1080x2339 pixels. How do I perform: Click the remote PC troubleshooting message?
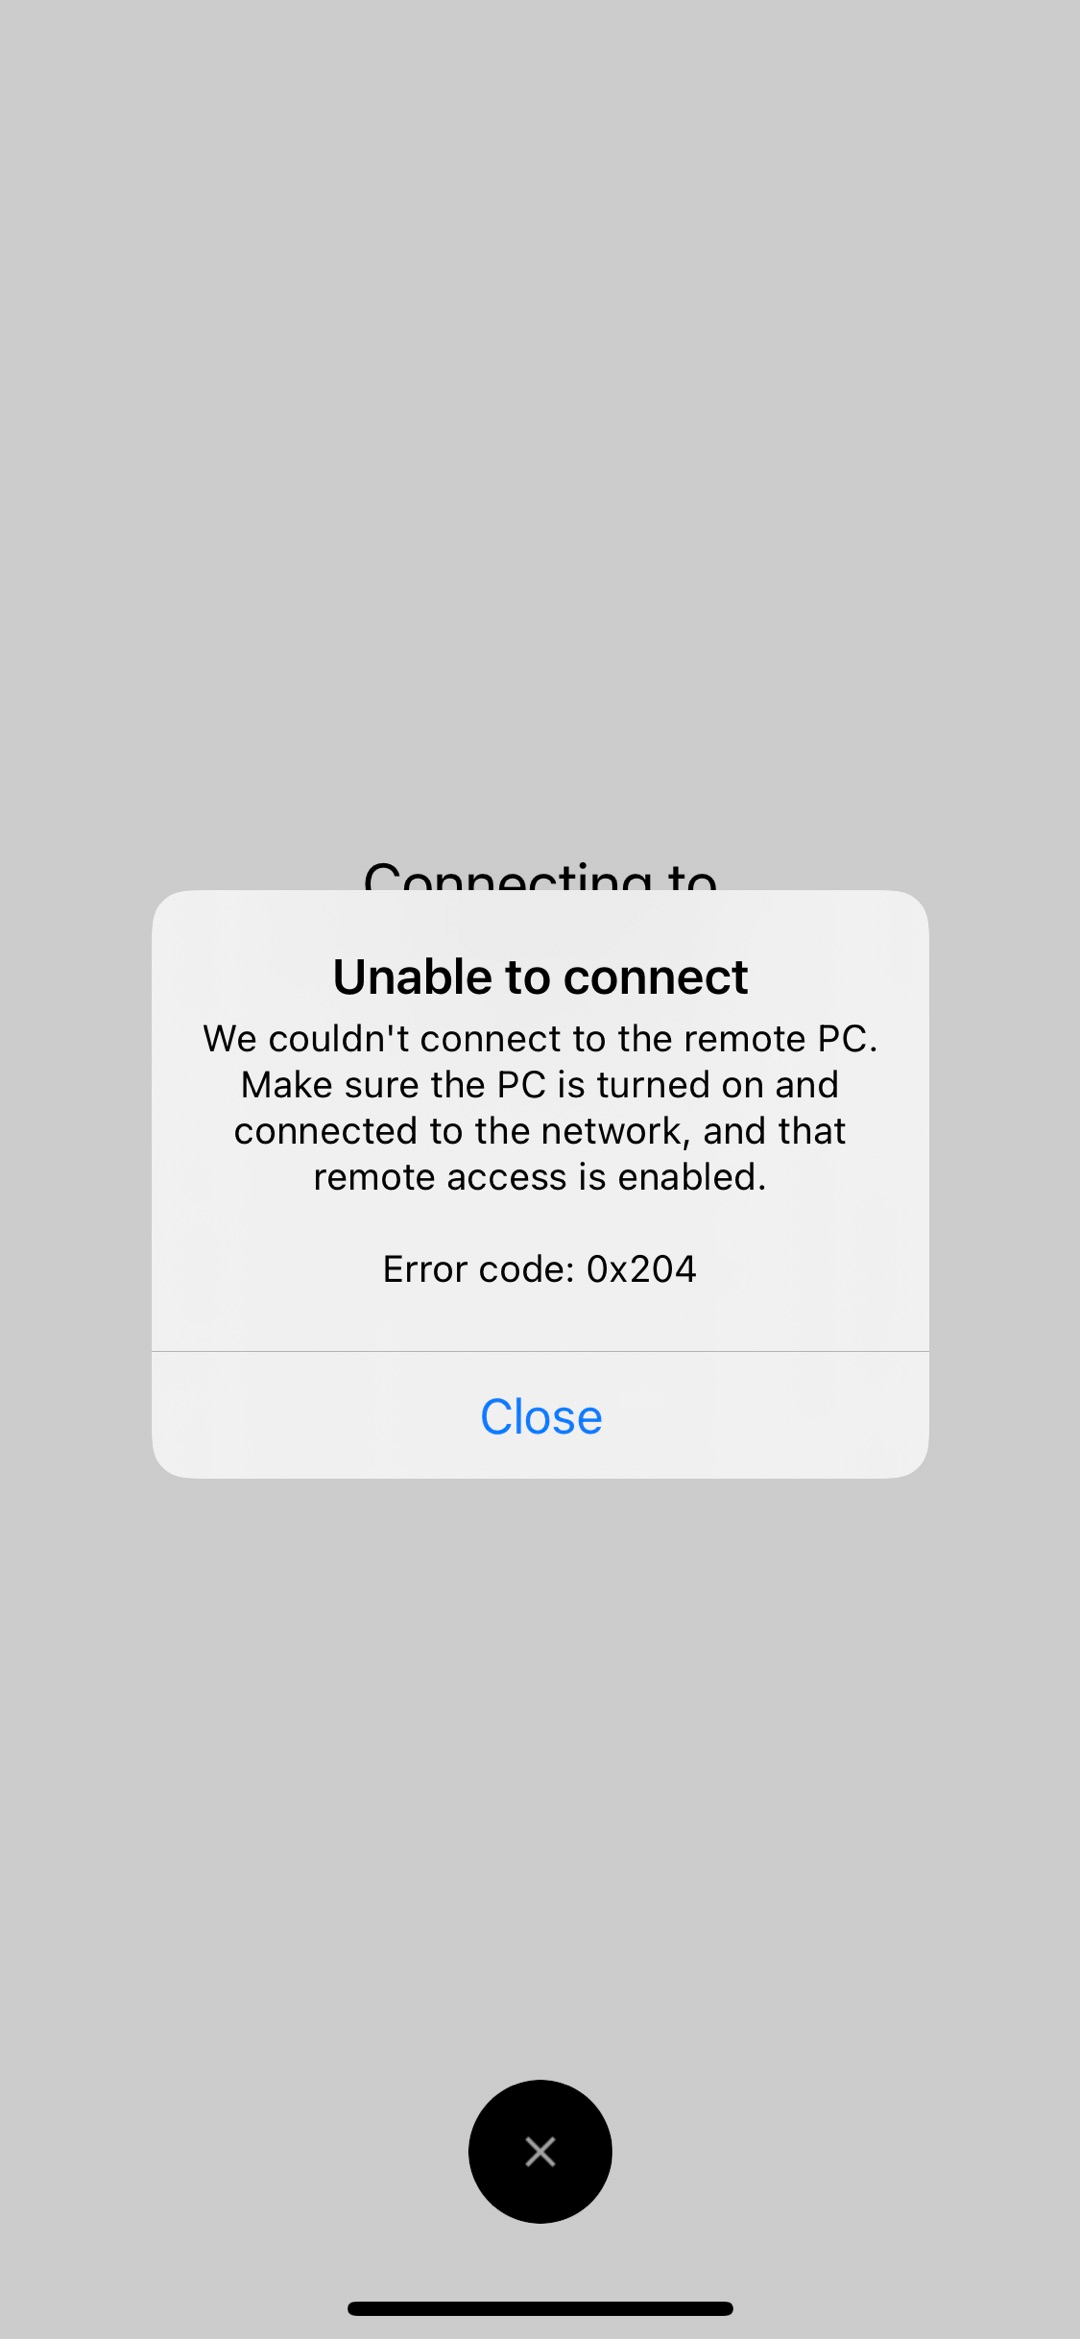[540, 1107]
